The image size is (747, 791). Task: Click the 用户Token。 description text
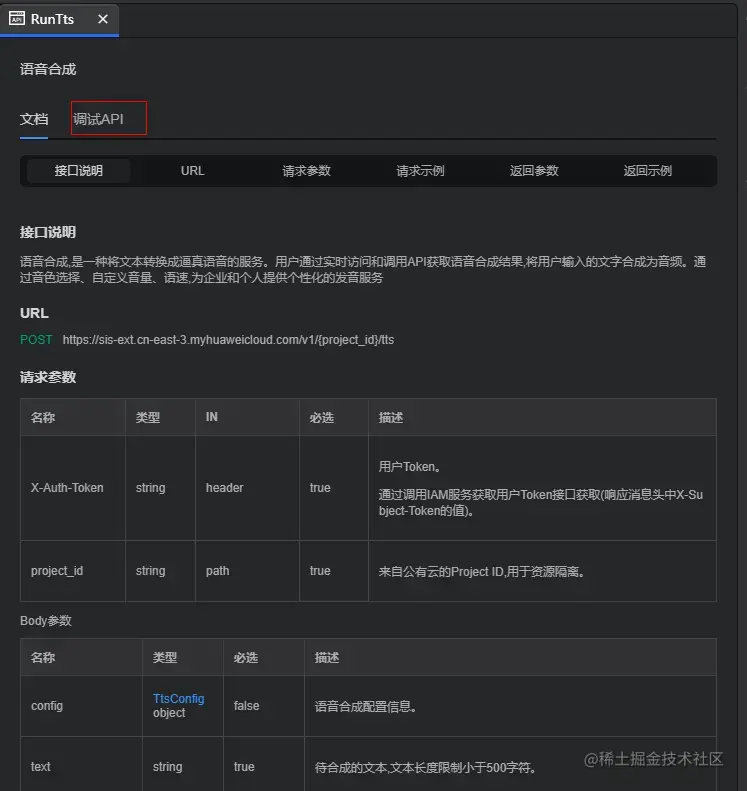tap(410, 467)
